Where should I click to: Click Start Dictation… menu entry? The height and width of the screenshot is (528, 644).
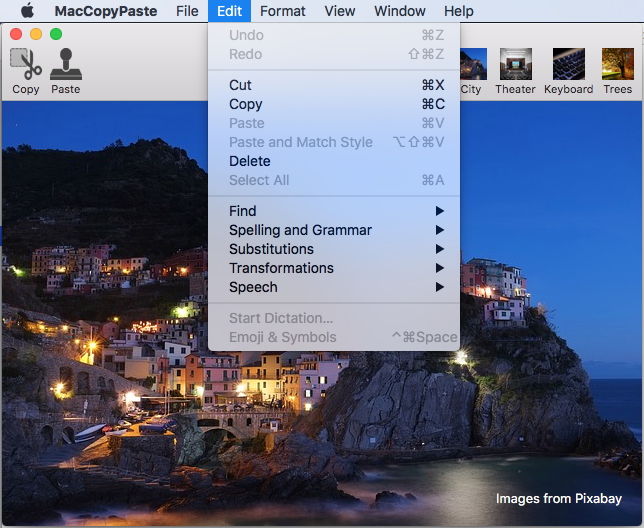(x=334, y=318)
